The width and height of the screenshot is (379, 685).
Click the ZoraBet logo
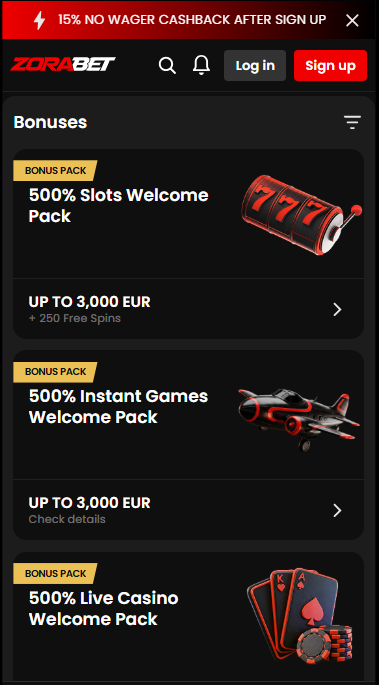click(63, 65)
